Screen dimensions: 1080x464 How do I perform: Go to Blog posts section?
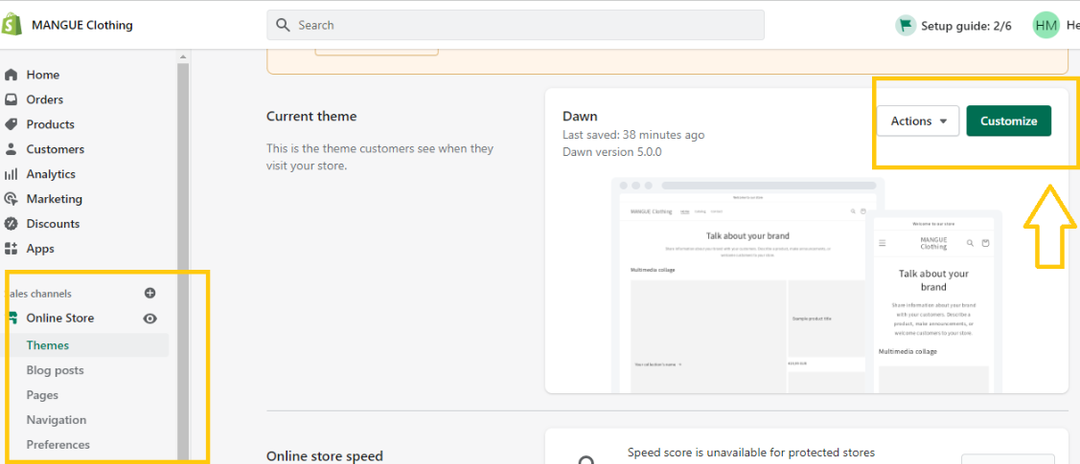(55, 370)
